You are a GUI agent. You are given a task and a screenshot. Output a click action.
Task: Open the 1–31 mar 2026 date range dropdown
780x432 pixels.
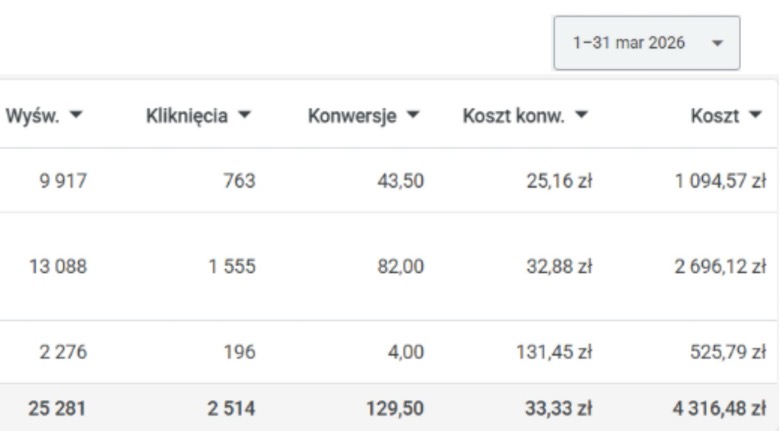pyautogui.click(x=646, y=44)
